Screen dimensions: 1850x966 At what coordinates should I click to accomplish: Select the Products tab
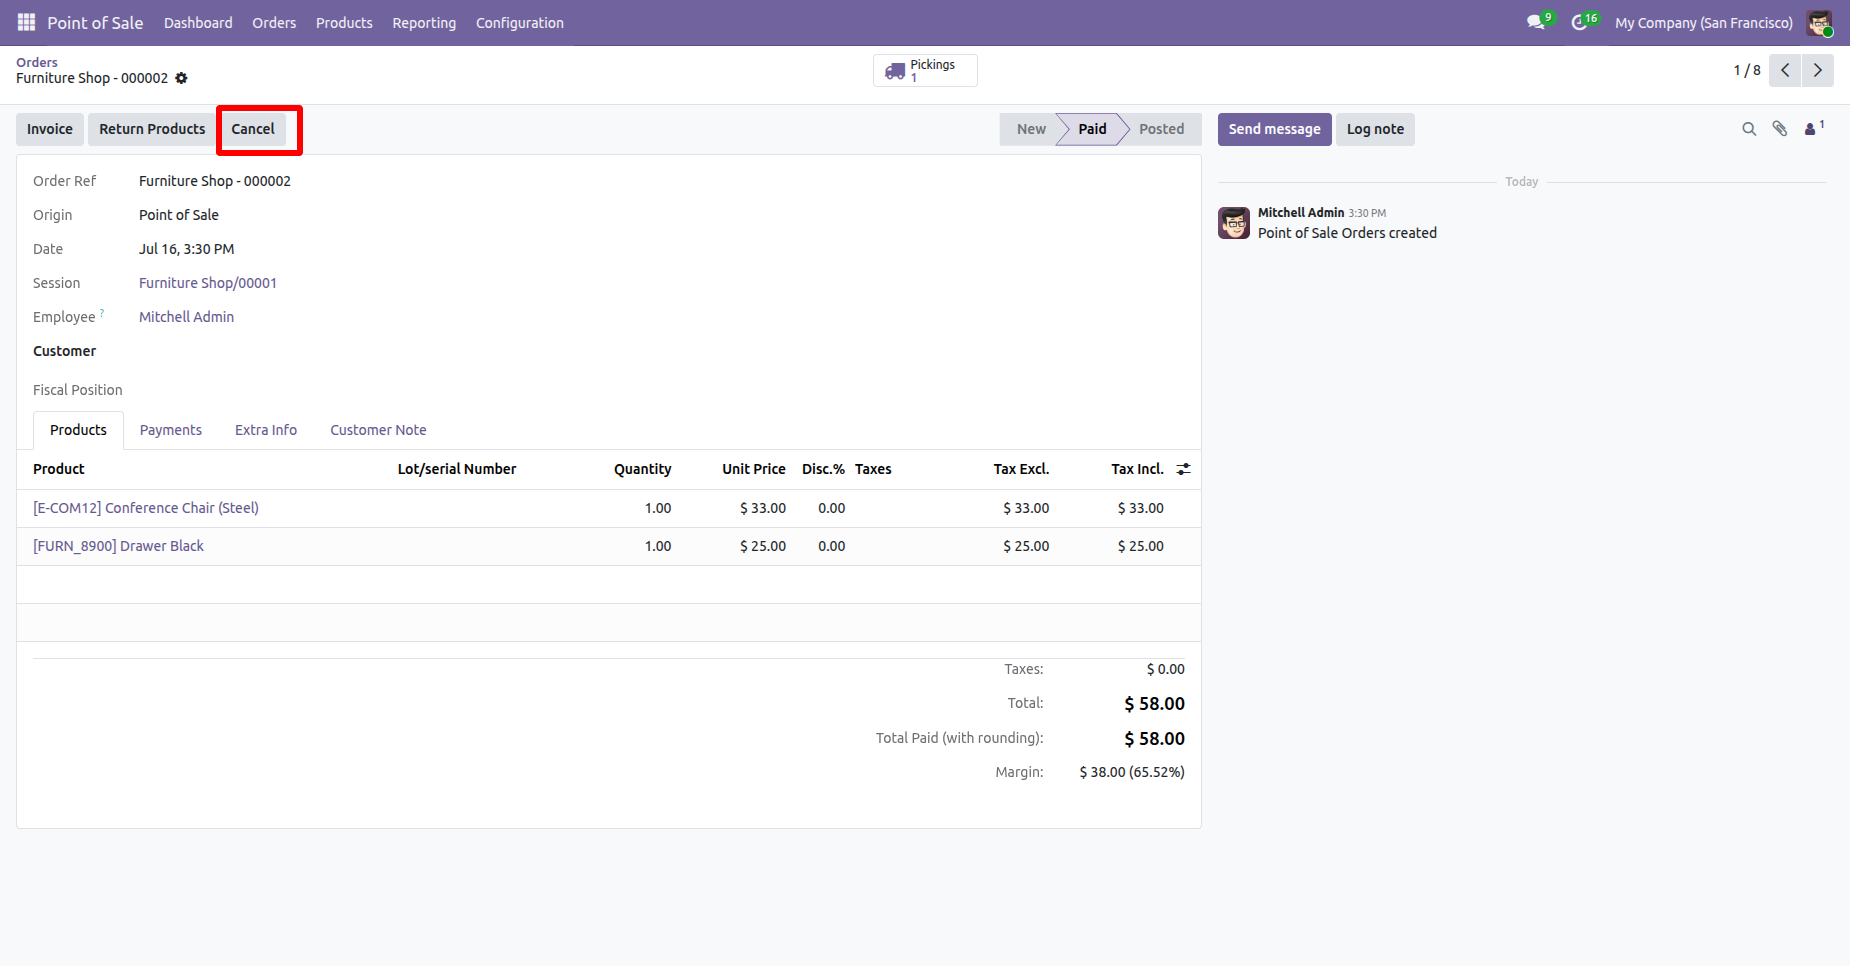(x=78, y=430)
